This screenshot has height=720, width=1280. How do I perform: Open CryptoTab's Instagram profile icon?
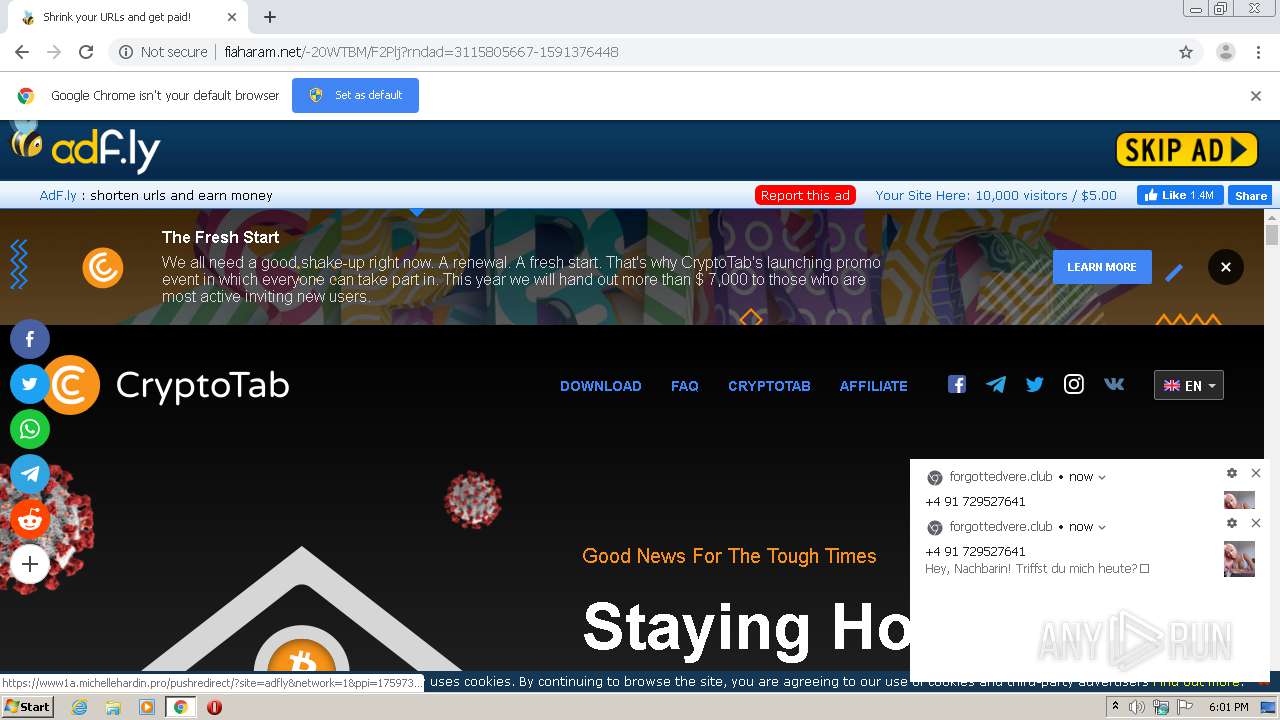pyautogui.click(x=1074, y=384)
